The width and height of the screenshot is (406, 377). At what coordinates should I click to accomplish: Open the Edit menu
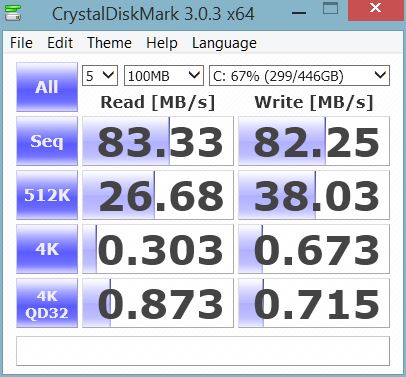[x=60, y=43]
